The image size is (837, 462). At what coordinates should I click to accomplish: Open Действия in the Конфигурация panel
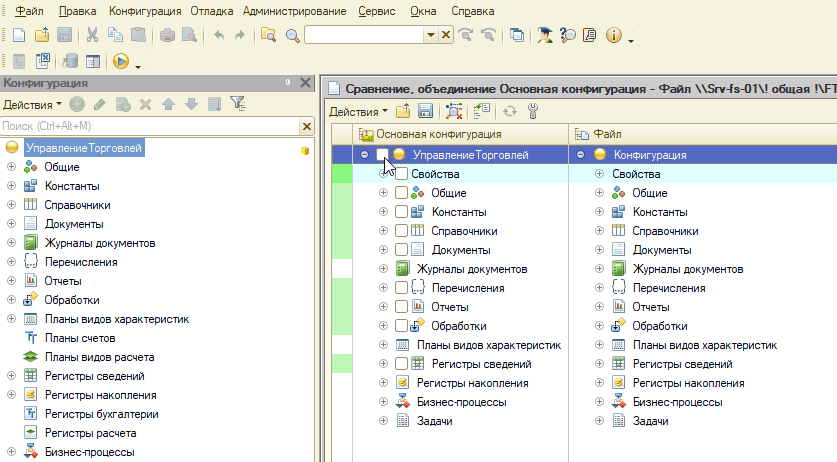32,105
